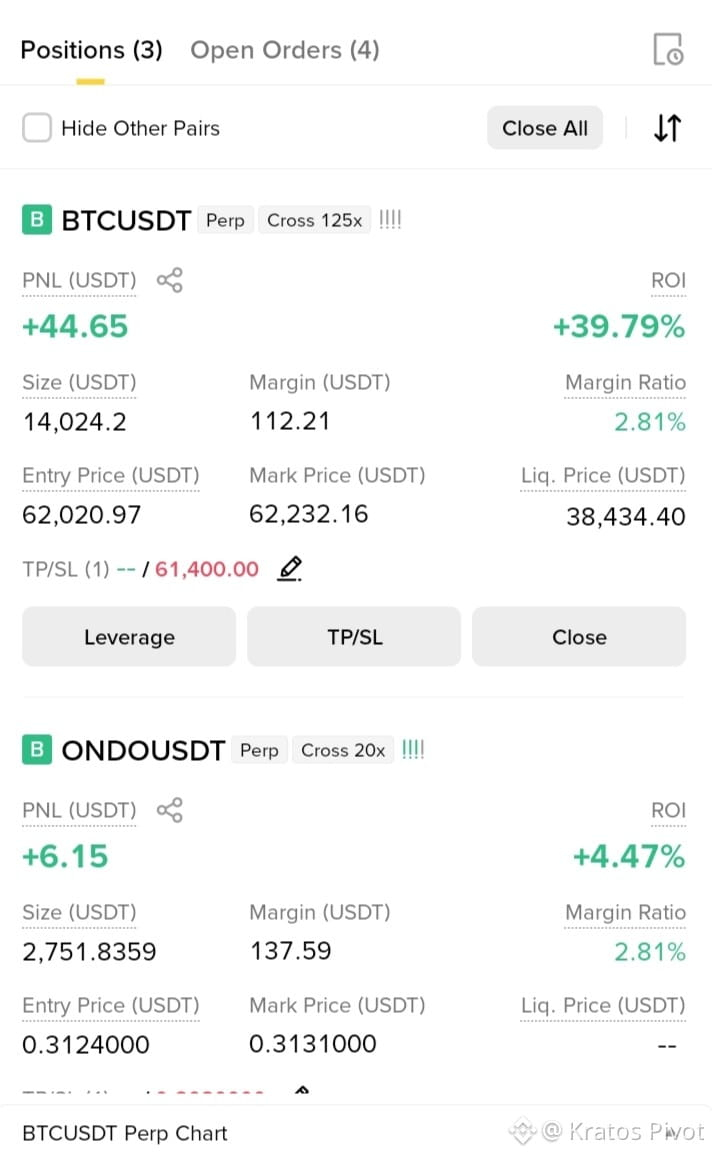Close the BTCUSDT position
Image resolution: width=712 pixels, height=1156 pixels.
pyautogui.click(x=579, y=637)
